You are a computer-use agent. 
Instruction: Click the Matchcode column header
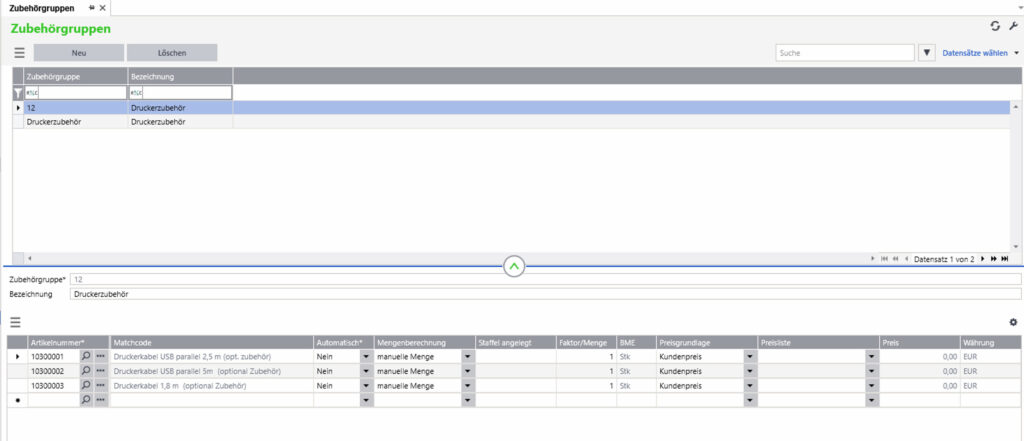click(x=212, y=342)
